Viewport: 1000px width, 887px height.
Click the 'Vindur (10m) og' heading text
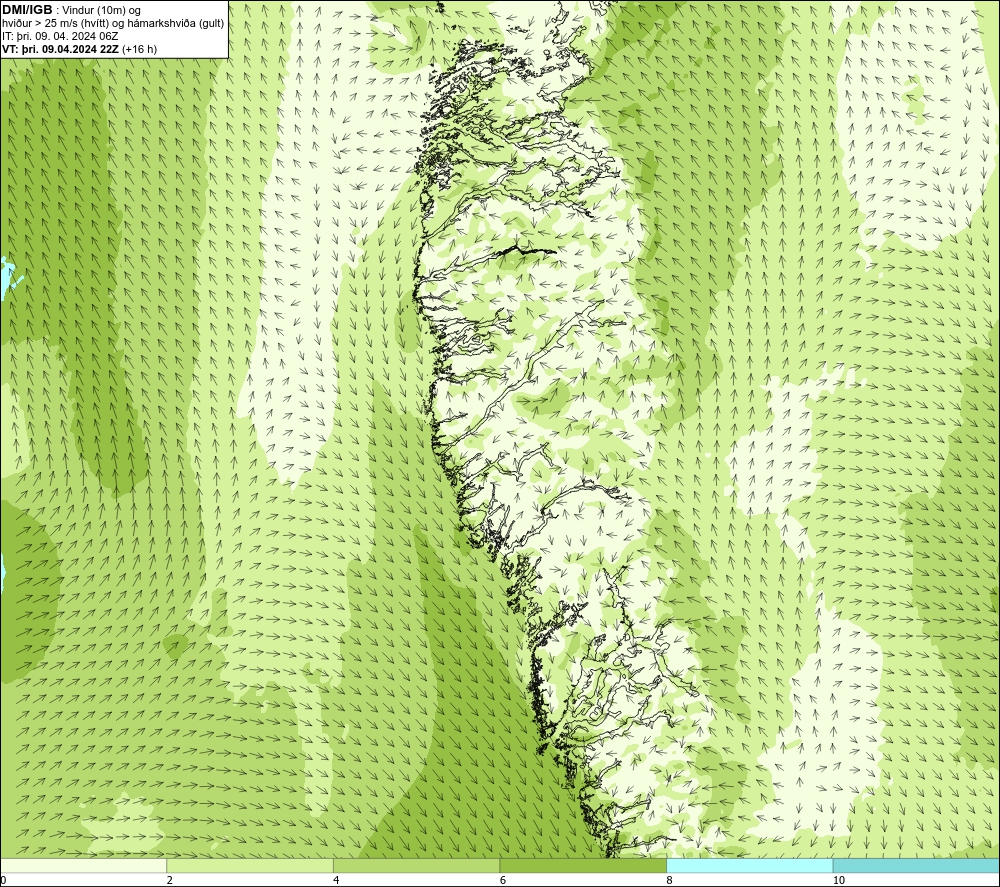pyautogui.click(x=102, y=10)
